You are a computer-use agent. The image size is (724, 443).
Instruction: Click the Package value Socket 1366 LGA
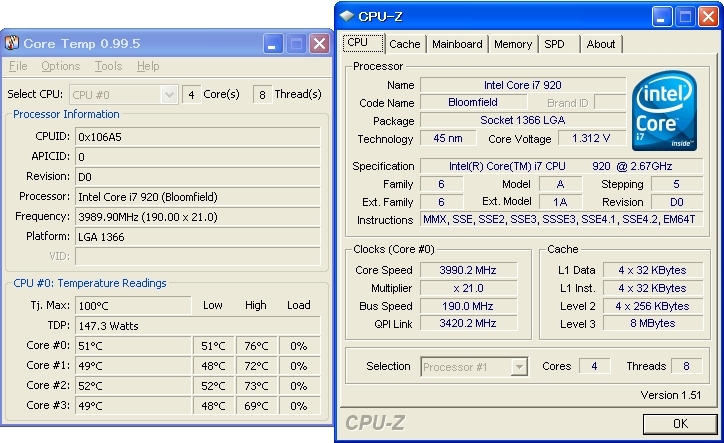pos(523,120)
